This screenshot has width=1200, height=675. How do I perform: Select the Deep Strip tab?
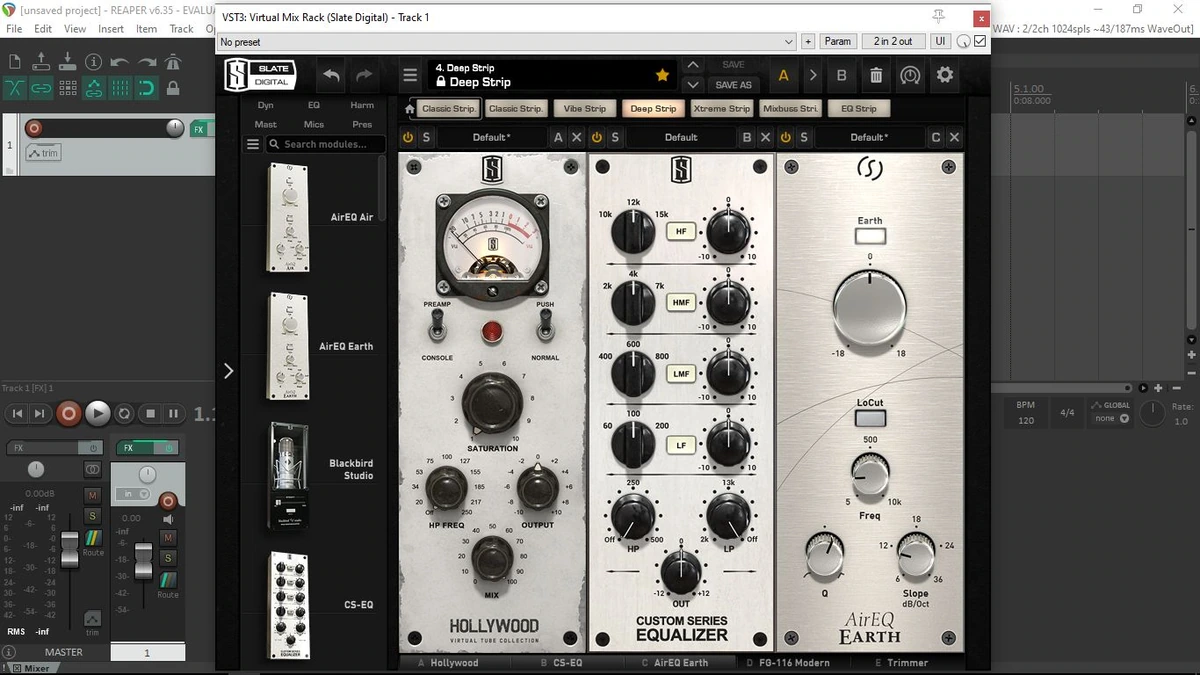(653, 109)
